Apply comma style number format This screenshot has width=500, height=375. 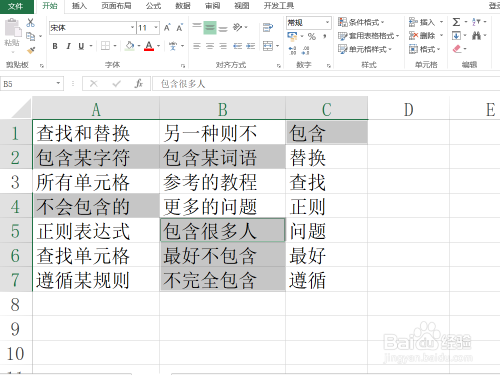coord(325,36)
